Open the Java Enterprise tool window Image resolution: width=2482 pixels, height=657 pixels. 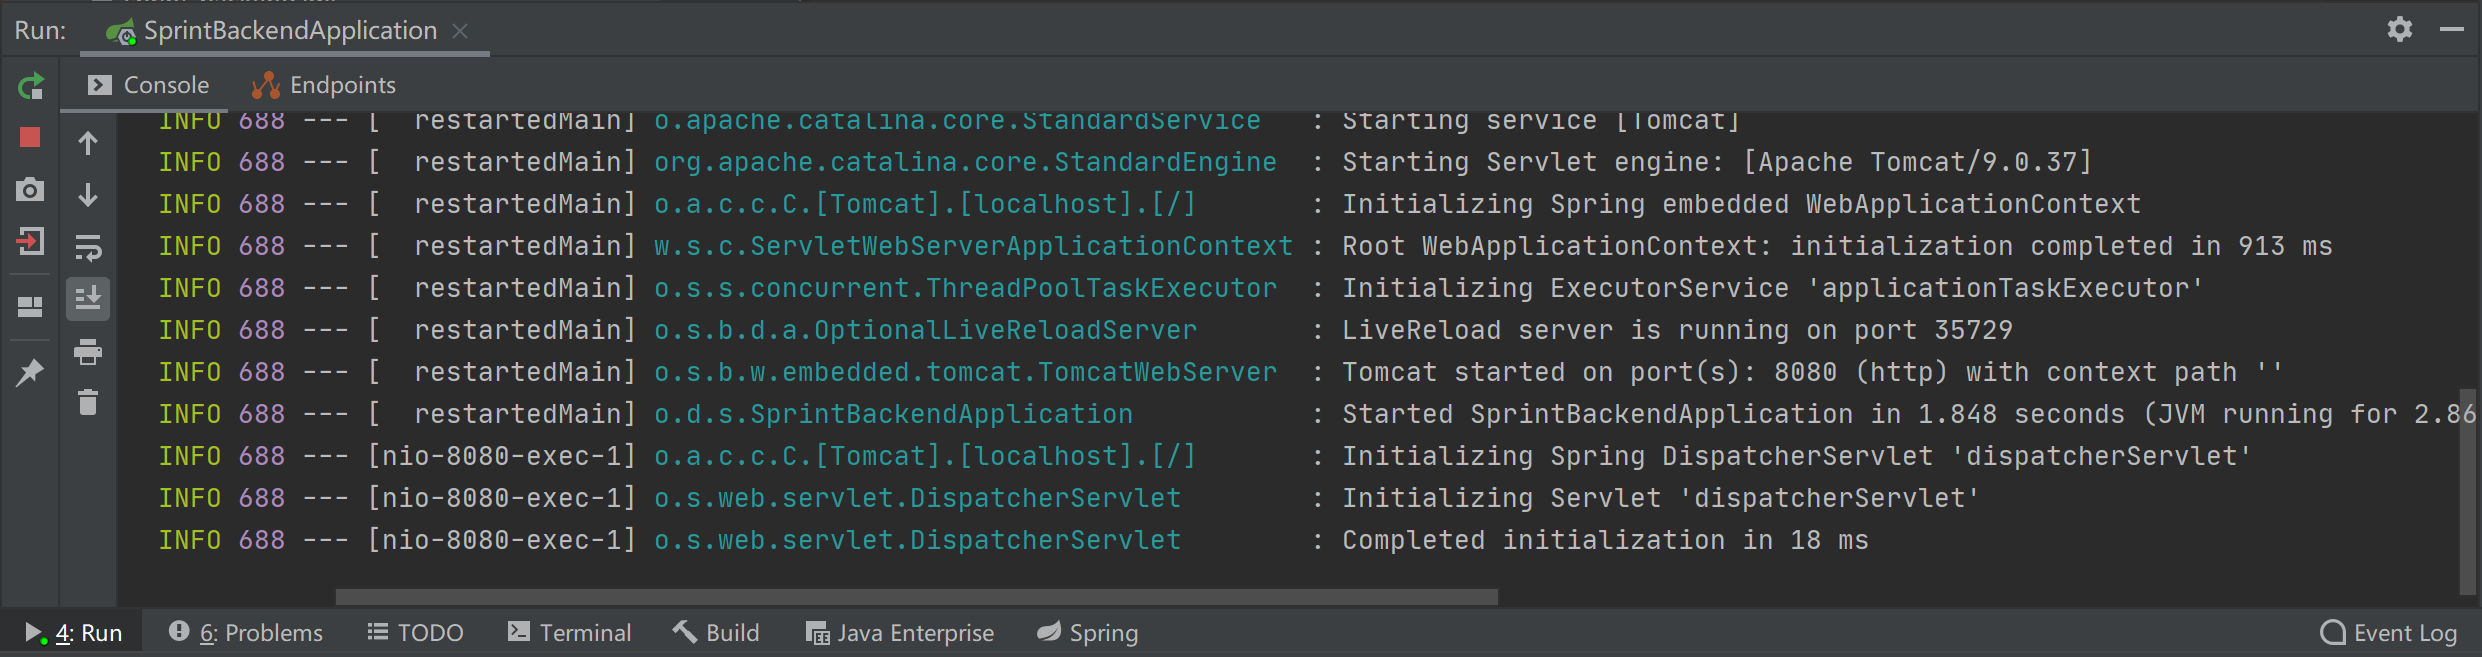point(900,633)
